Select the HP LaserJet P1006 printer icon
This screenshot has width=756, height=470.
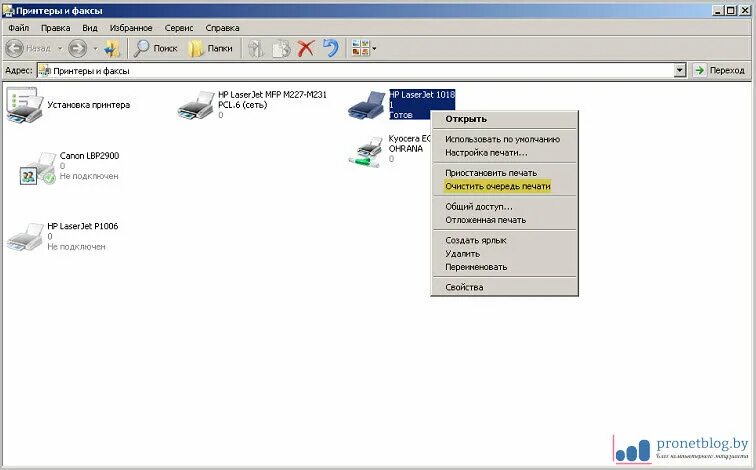(25, 237)
